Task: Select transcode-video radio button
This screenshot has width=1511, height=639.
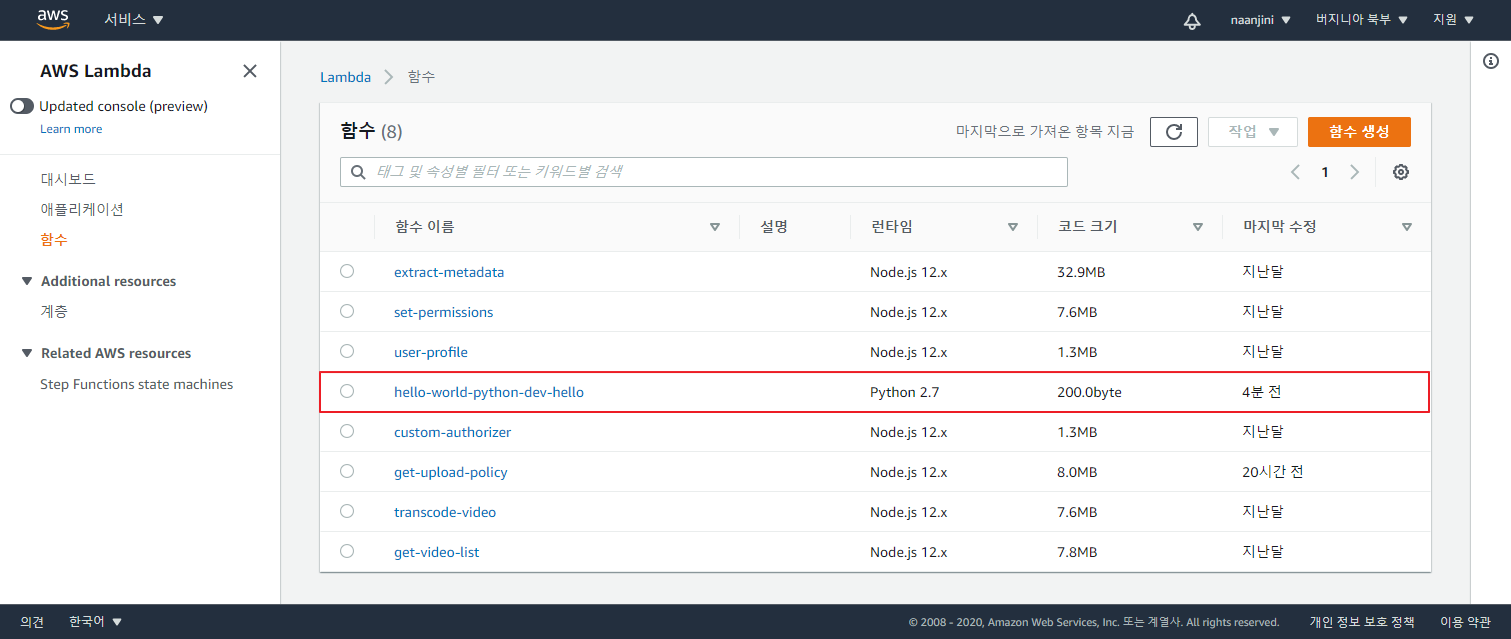Action: (x=347, y=511)
